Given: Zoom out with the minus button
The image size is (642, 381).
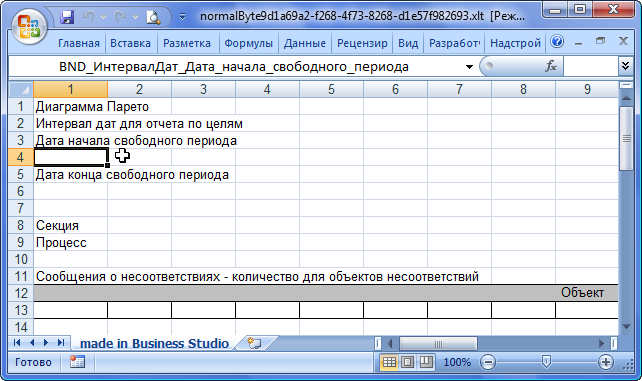Looking at the screenshot, I should (x=488, y=362).
